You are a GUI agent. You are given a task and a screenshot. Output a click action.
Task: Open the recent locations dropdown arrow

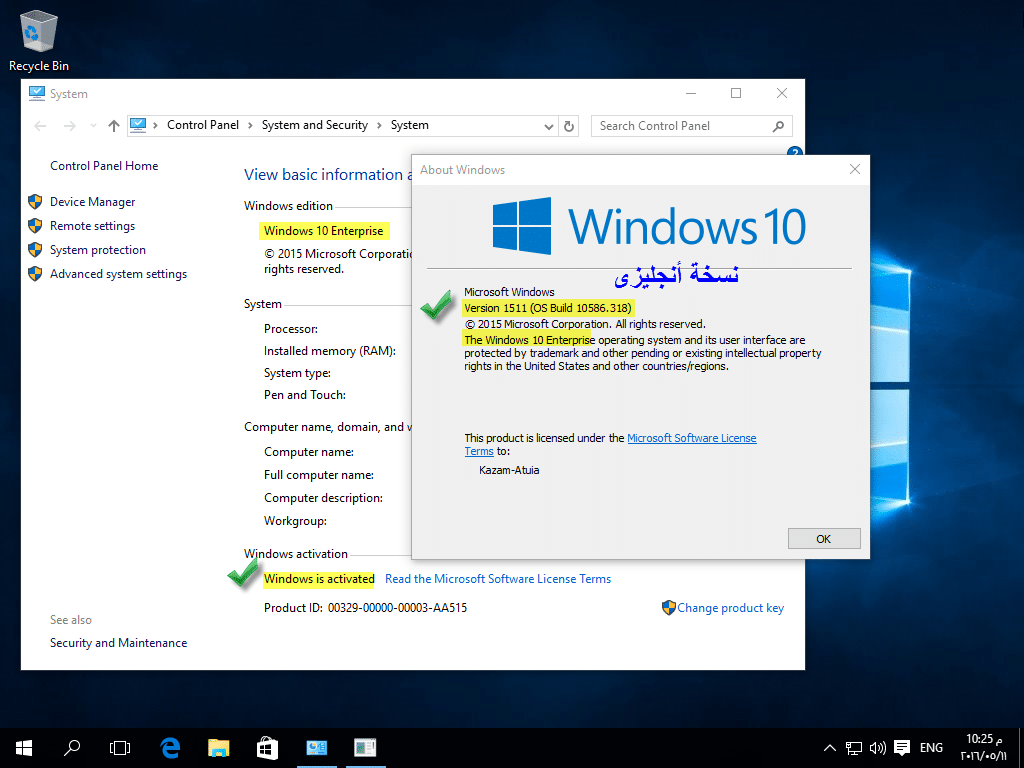[x=93, y=125]
